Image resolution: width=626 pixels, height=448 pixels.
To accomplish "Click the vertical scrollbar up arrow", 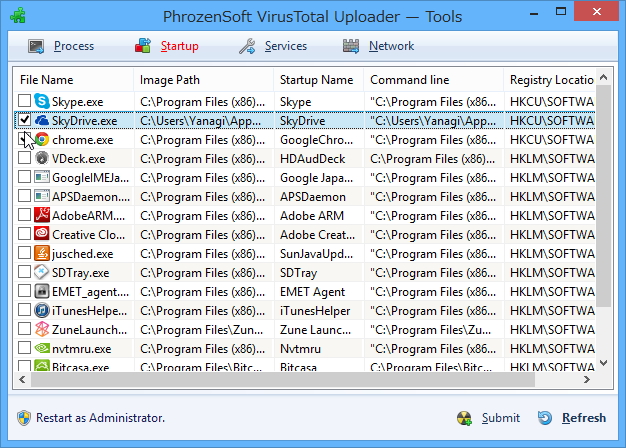I will (x=604, y=77).
